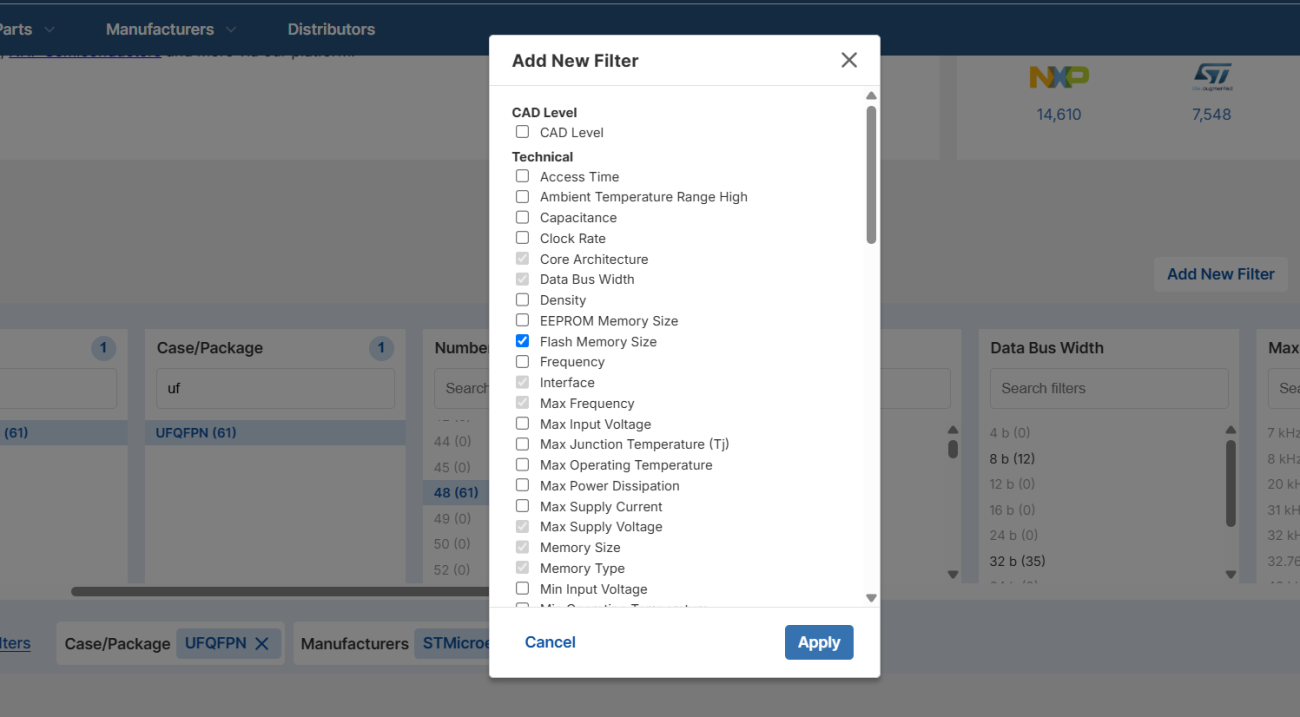Tick the Frequency checkbox
Viewport: 1300px width, 717px height.
522,362
